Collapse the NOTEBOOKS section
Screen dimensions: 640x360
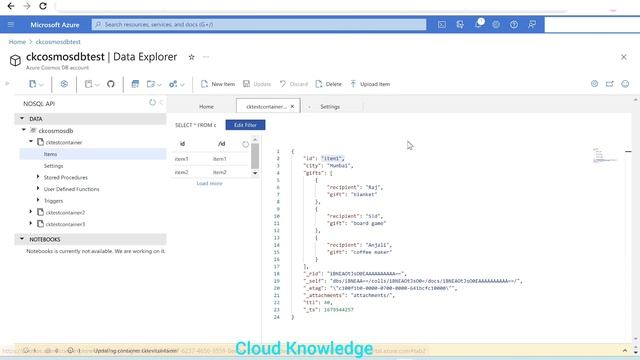point(22,239)
